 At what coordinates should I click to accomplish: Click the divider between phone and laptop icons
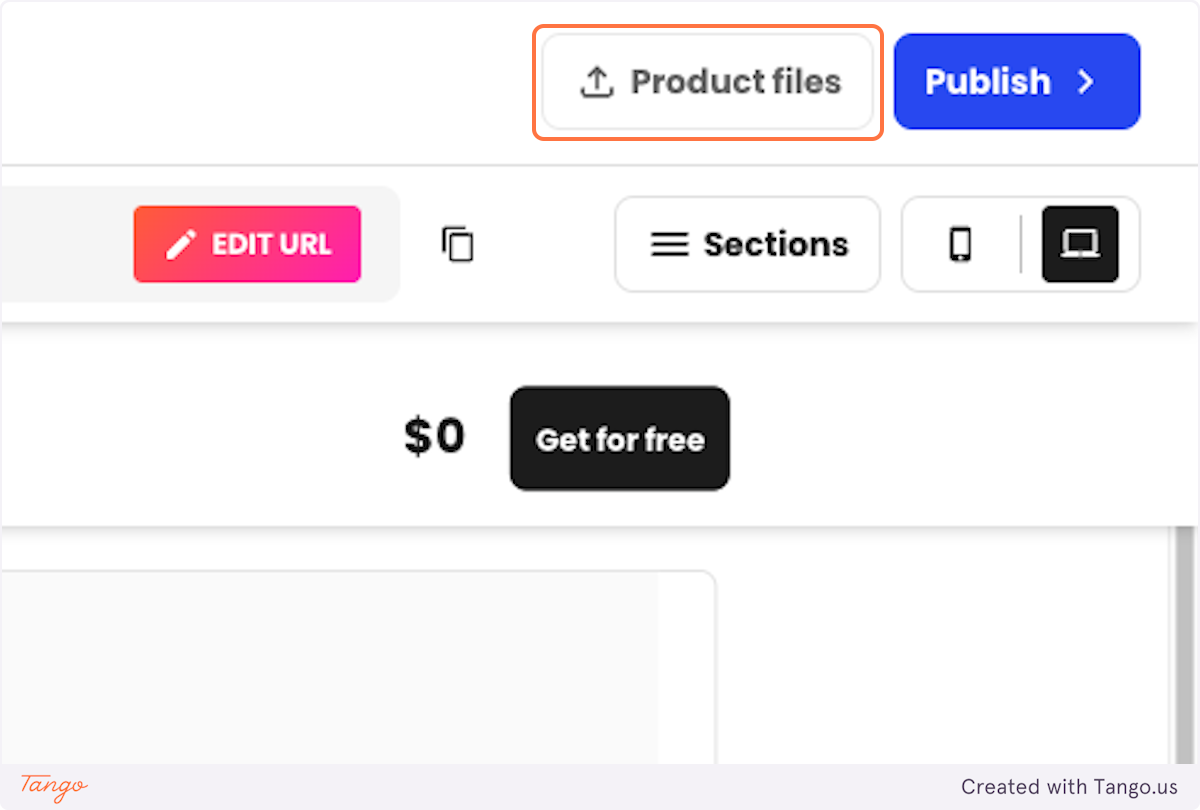(1021, 244)
